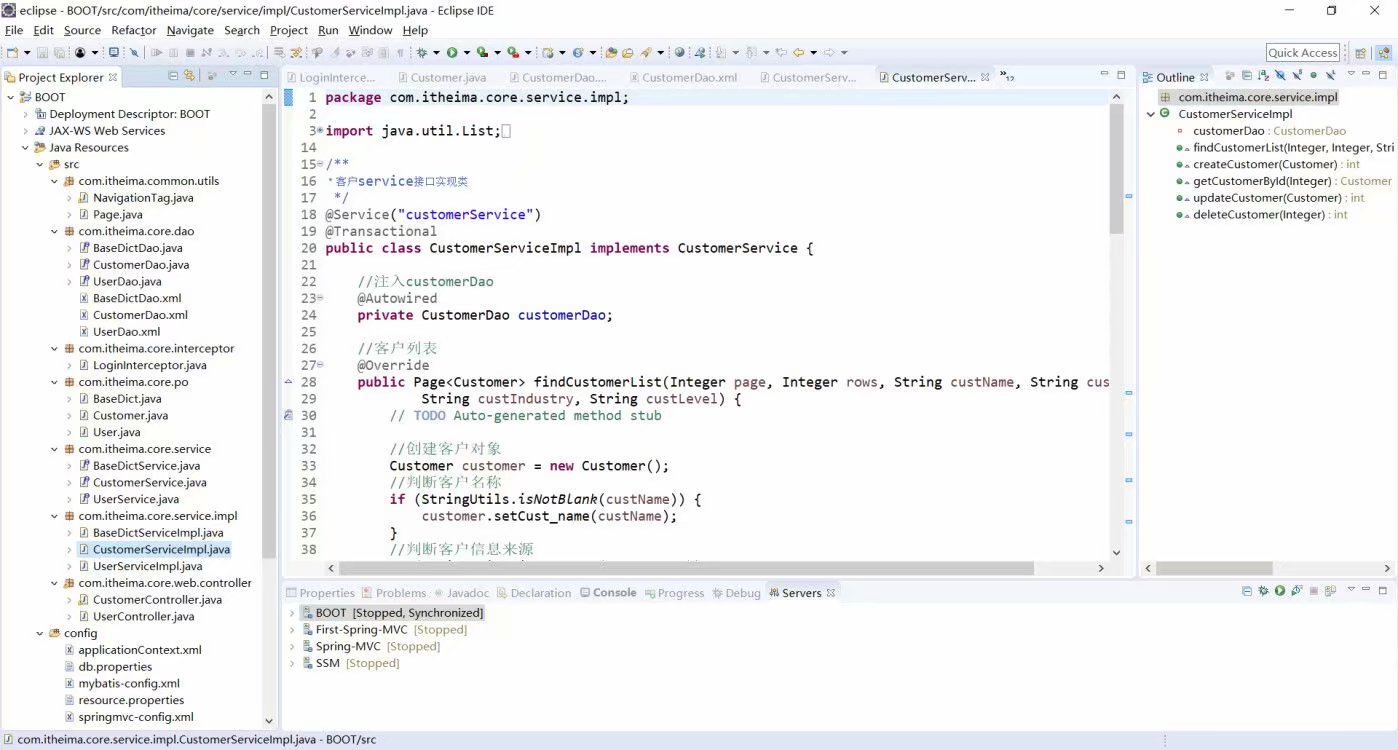Screen dimensions: 1398x750
Task: Collapse the BOOT project node
Action: coord(11,97)
